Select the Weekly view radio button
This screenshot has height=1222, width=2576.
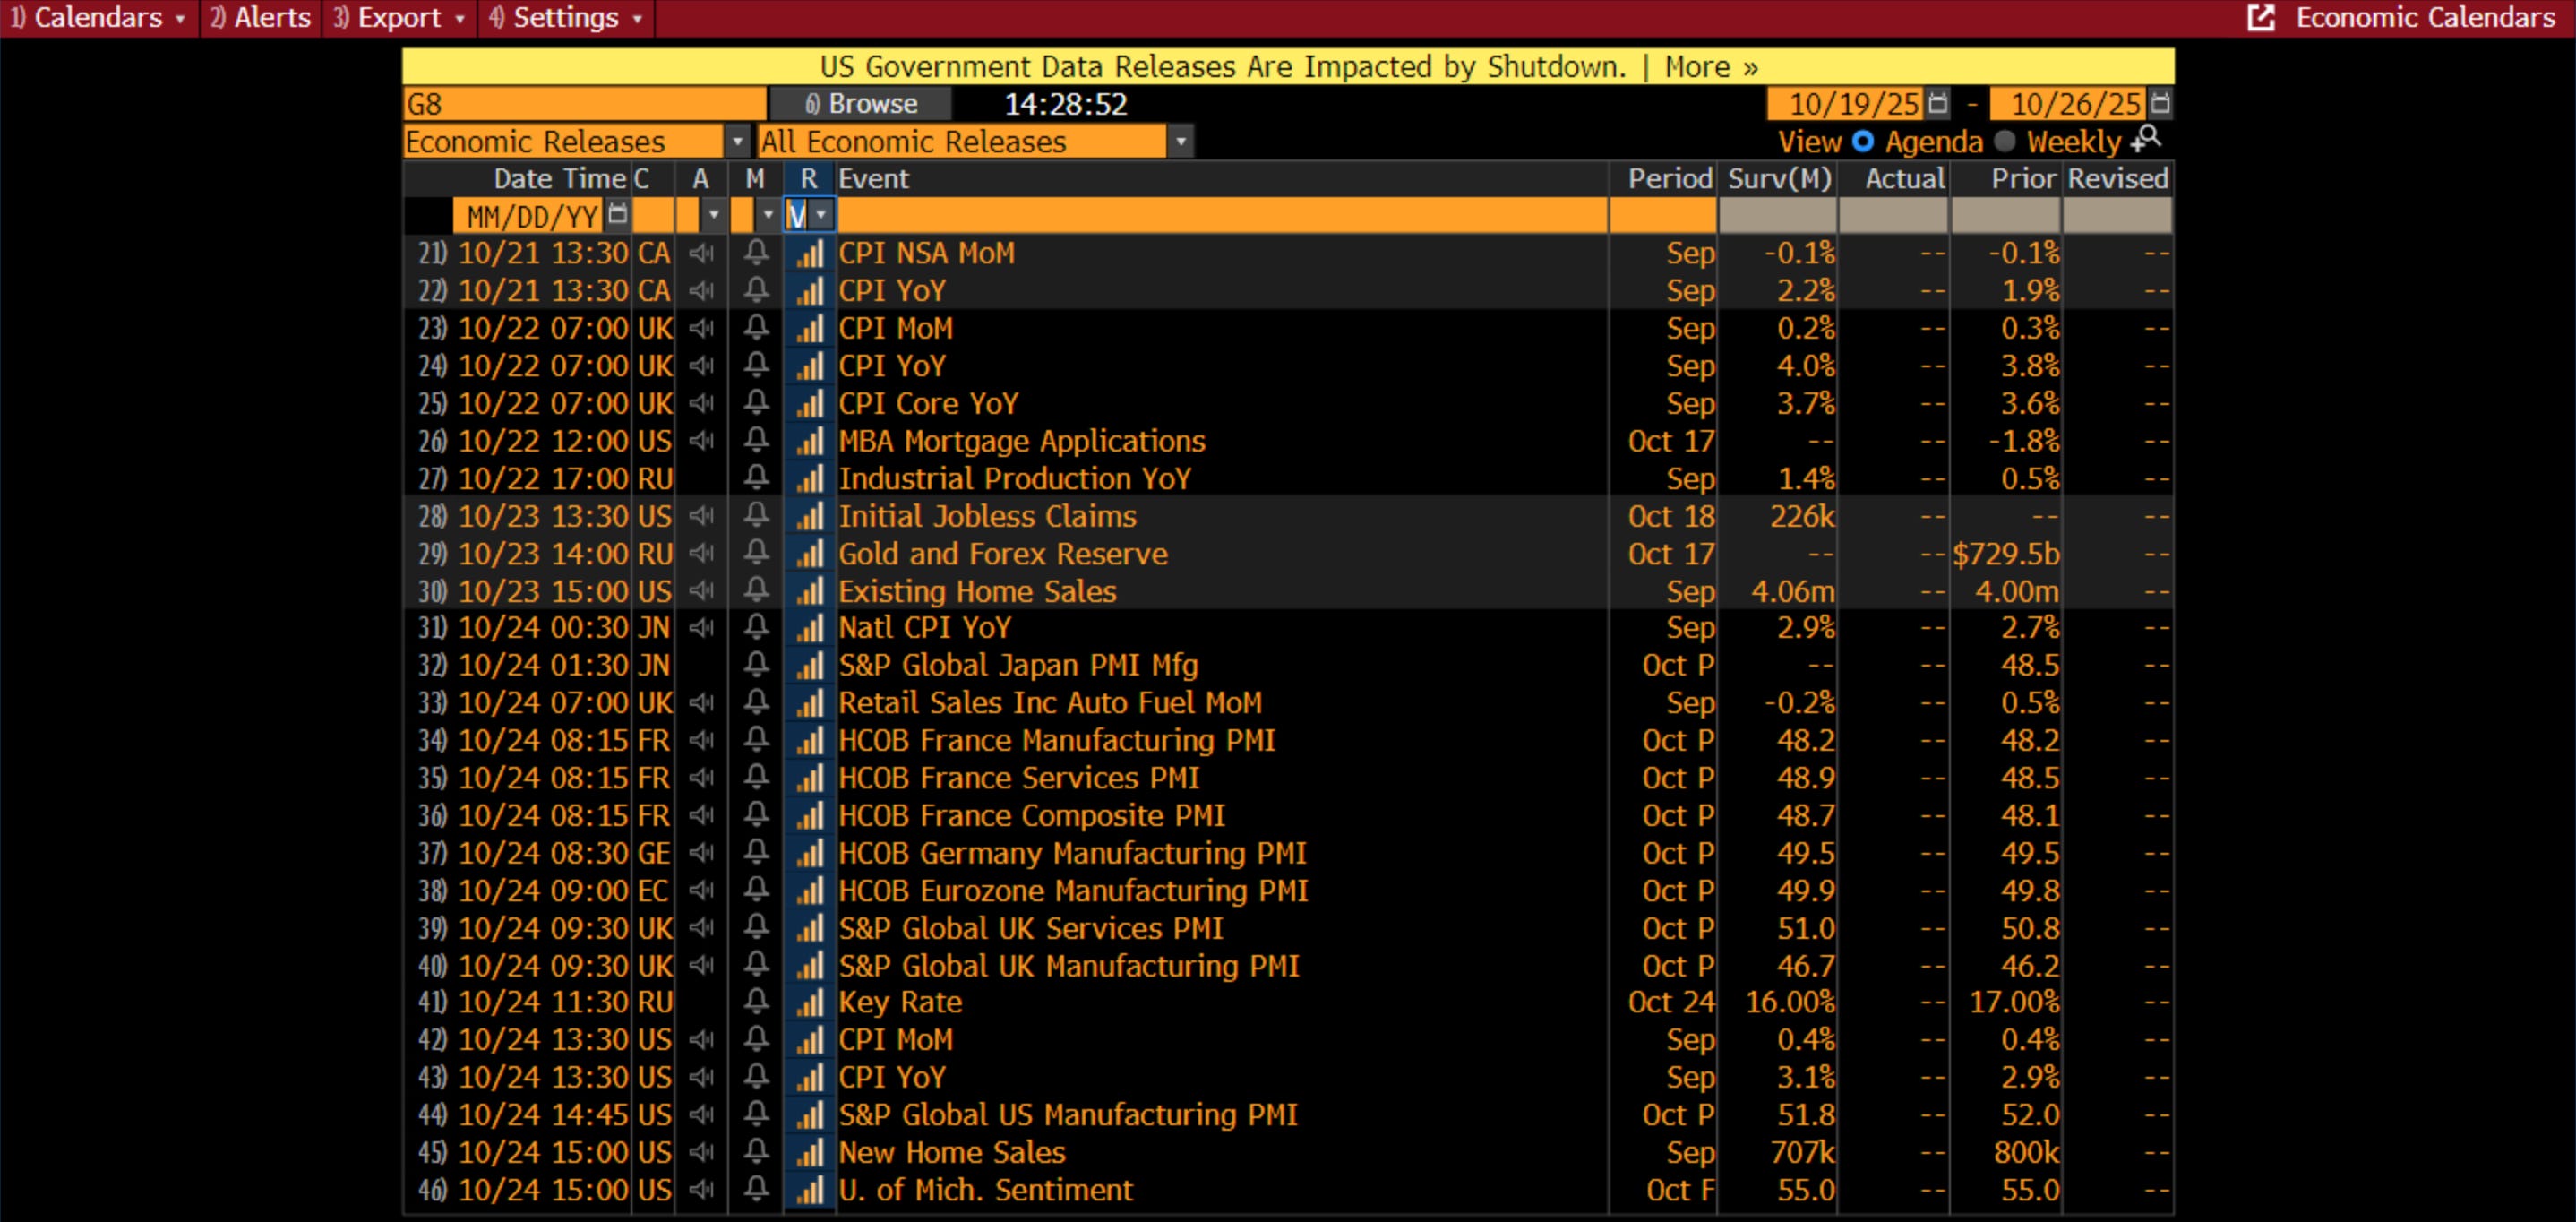[x=2004, y=142]
